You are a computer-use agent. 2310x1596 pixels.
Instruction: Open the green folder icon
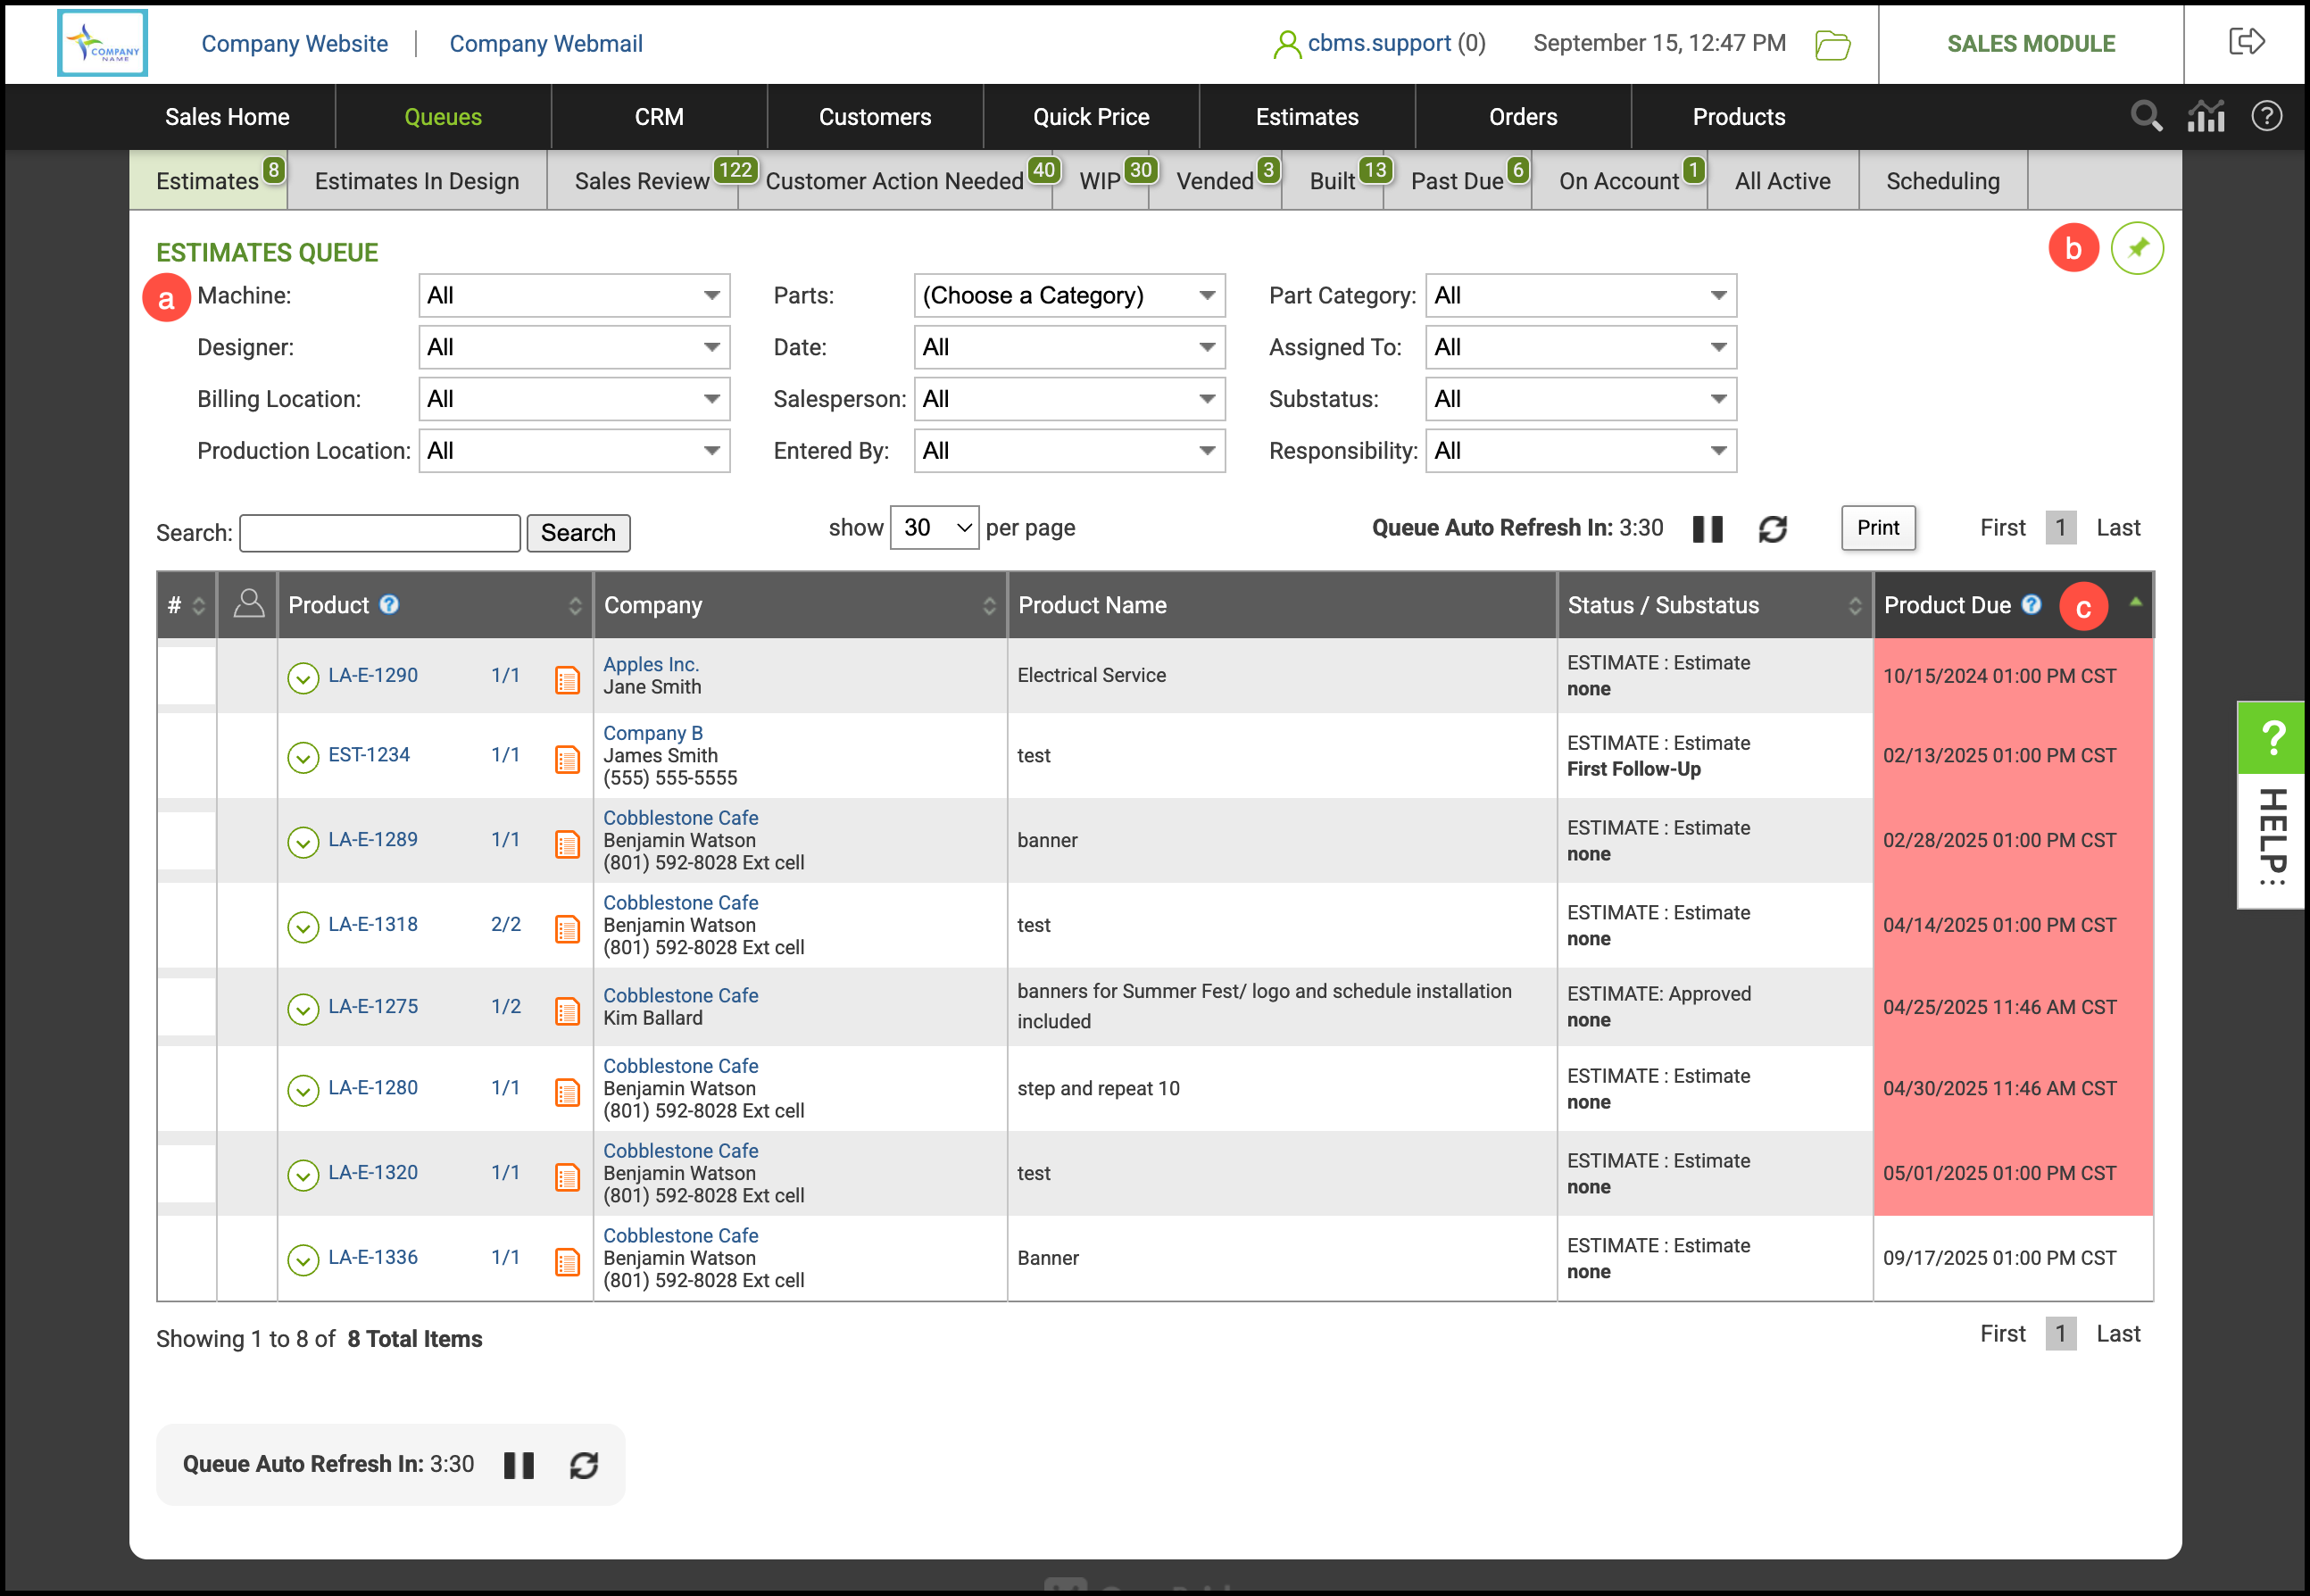click(1832, 45)
